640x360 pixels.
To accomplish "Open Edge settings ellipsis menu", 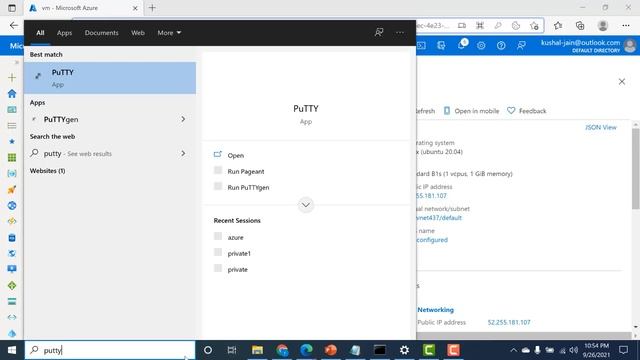I will (626, 25).
